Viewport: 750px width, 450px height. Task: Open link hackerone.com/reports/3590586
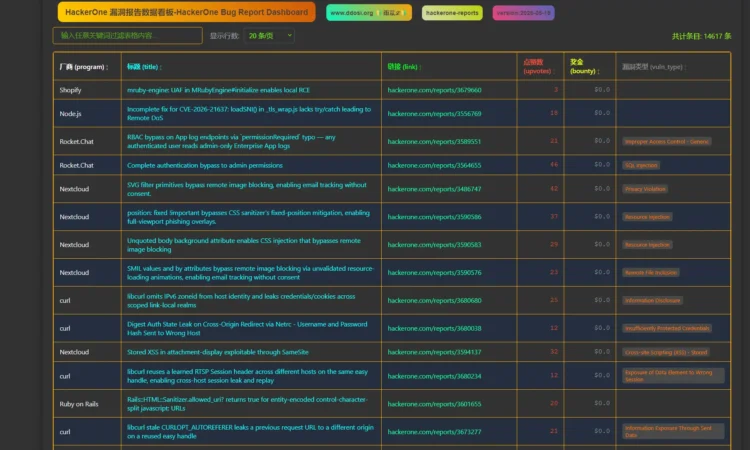(x=434, y=217)
